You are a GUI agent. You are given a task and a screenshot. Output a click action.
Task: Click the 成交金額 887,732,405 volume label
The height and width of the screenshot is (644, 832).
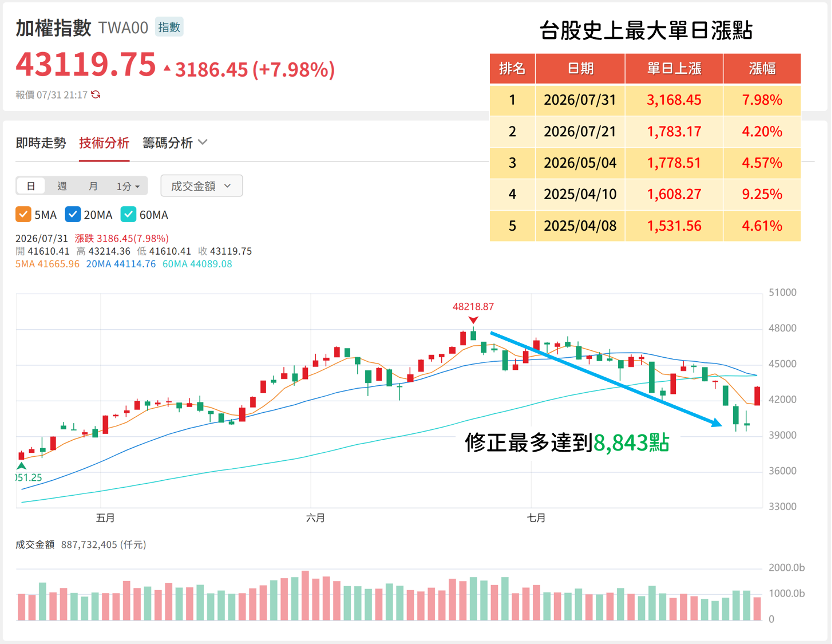[81, 545]
